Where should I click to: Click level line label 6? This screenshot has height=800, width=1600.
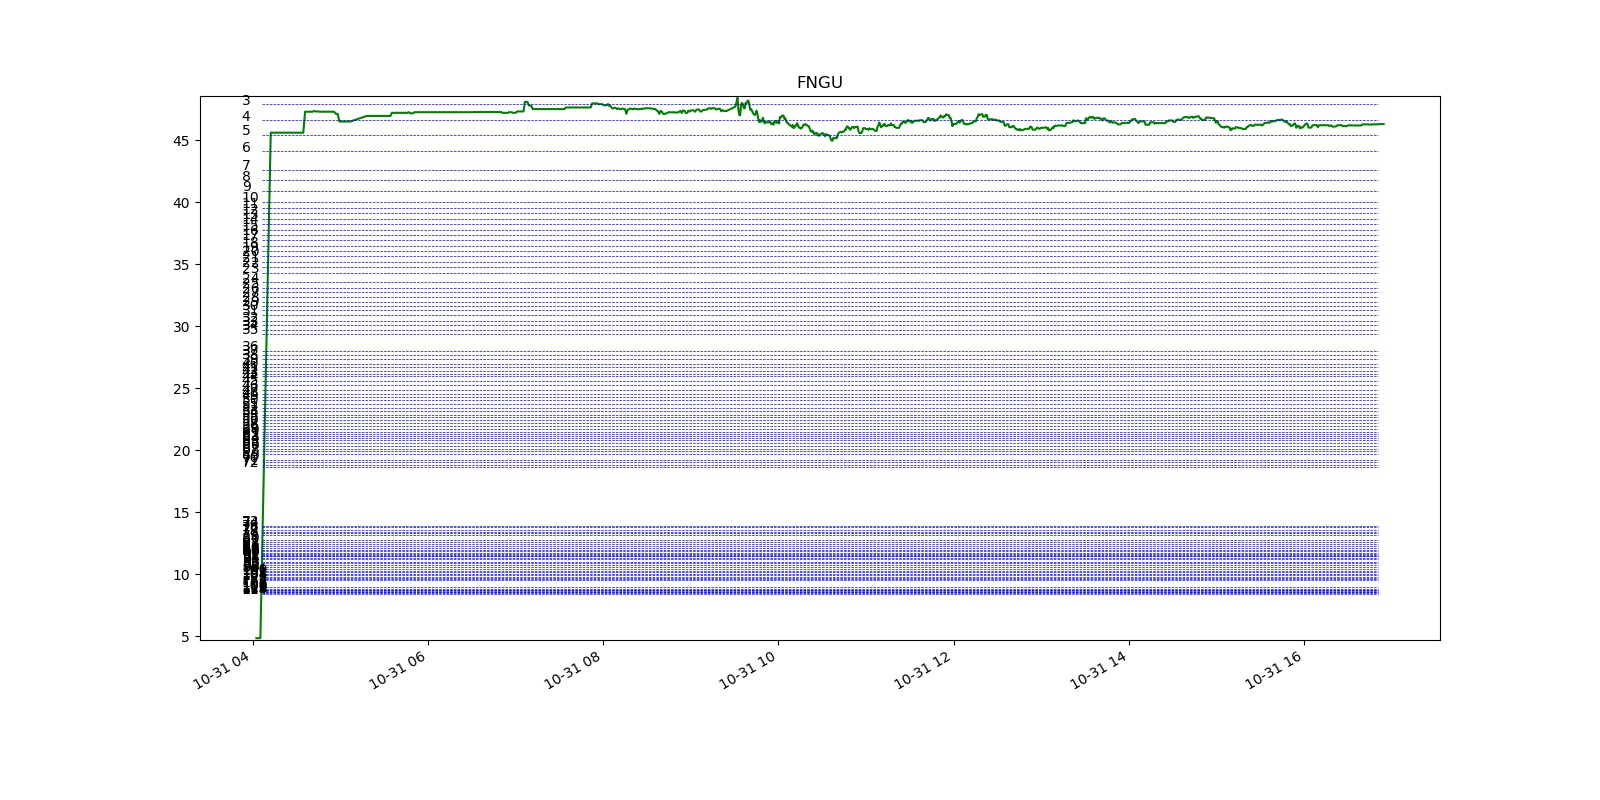[246, 148]
